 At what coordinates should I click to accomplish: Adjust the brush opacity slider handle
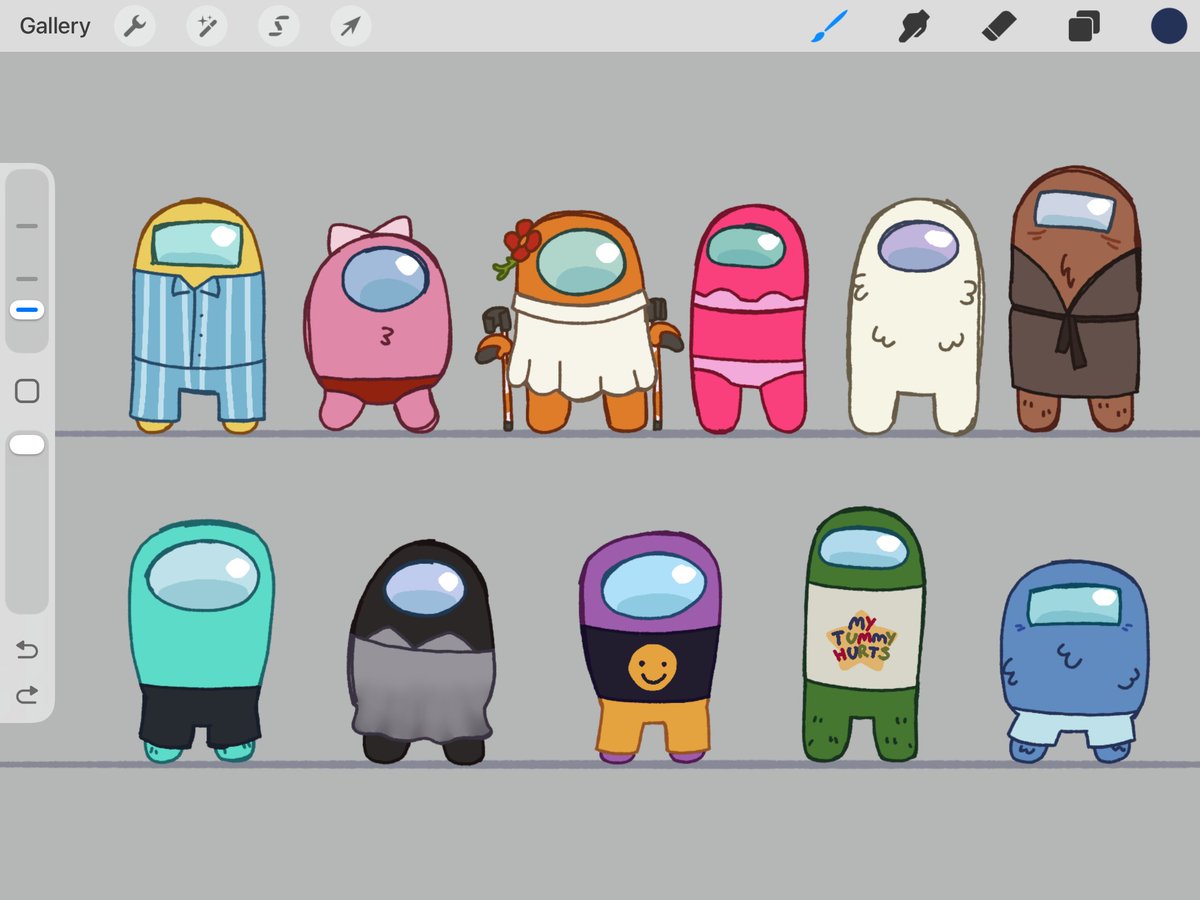(x=27, y=444)
